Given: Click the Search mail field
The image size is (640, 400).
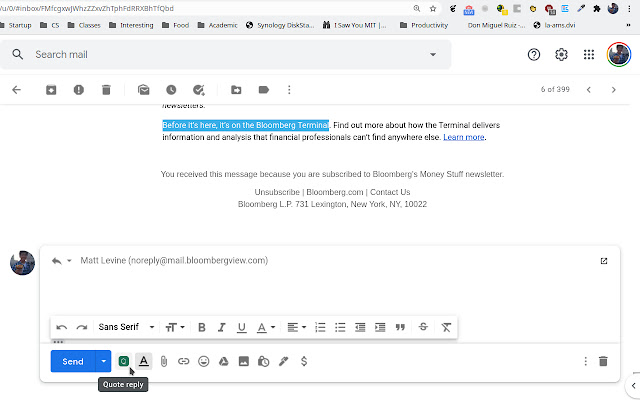Looking at the screenshot, I should click(x=230, y=55).
